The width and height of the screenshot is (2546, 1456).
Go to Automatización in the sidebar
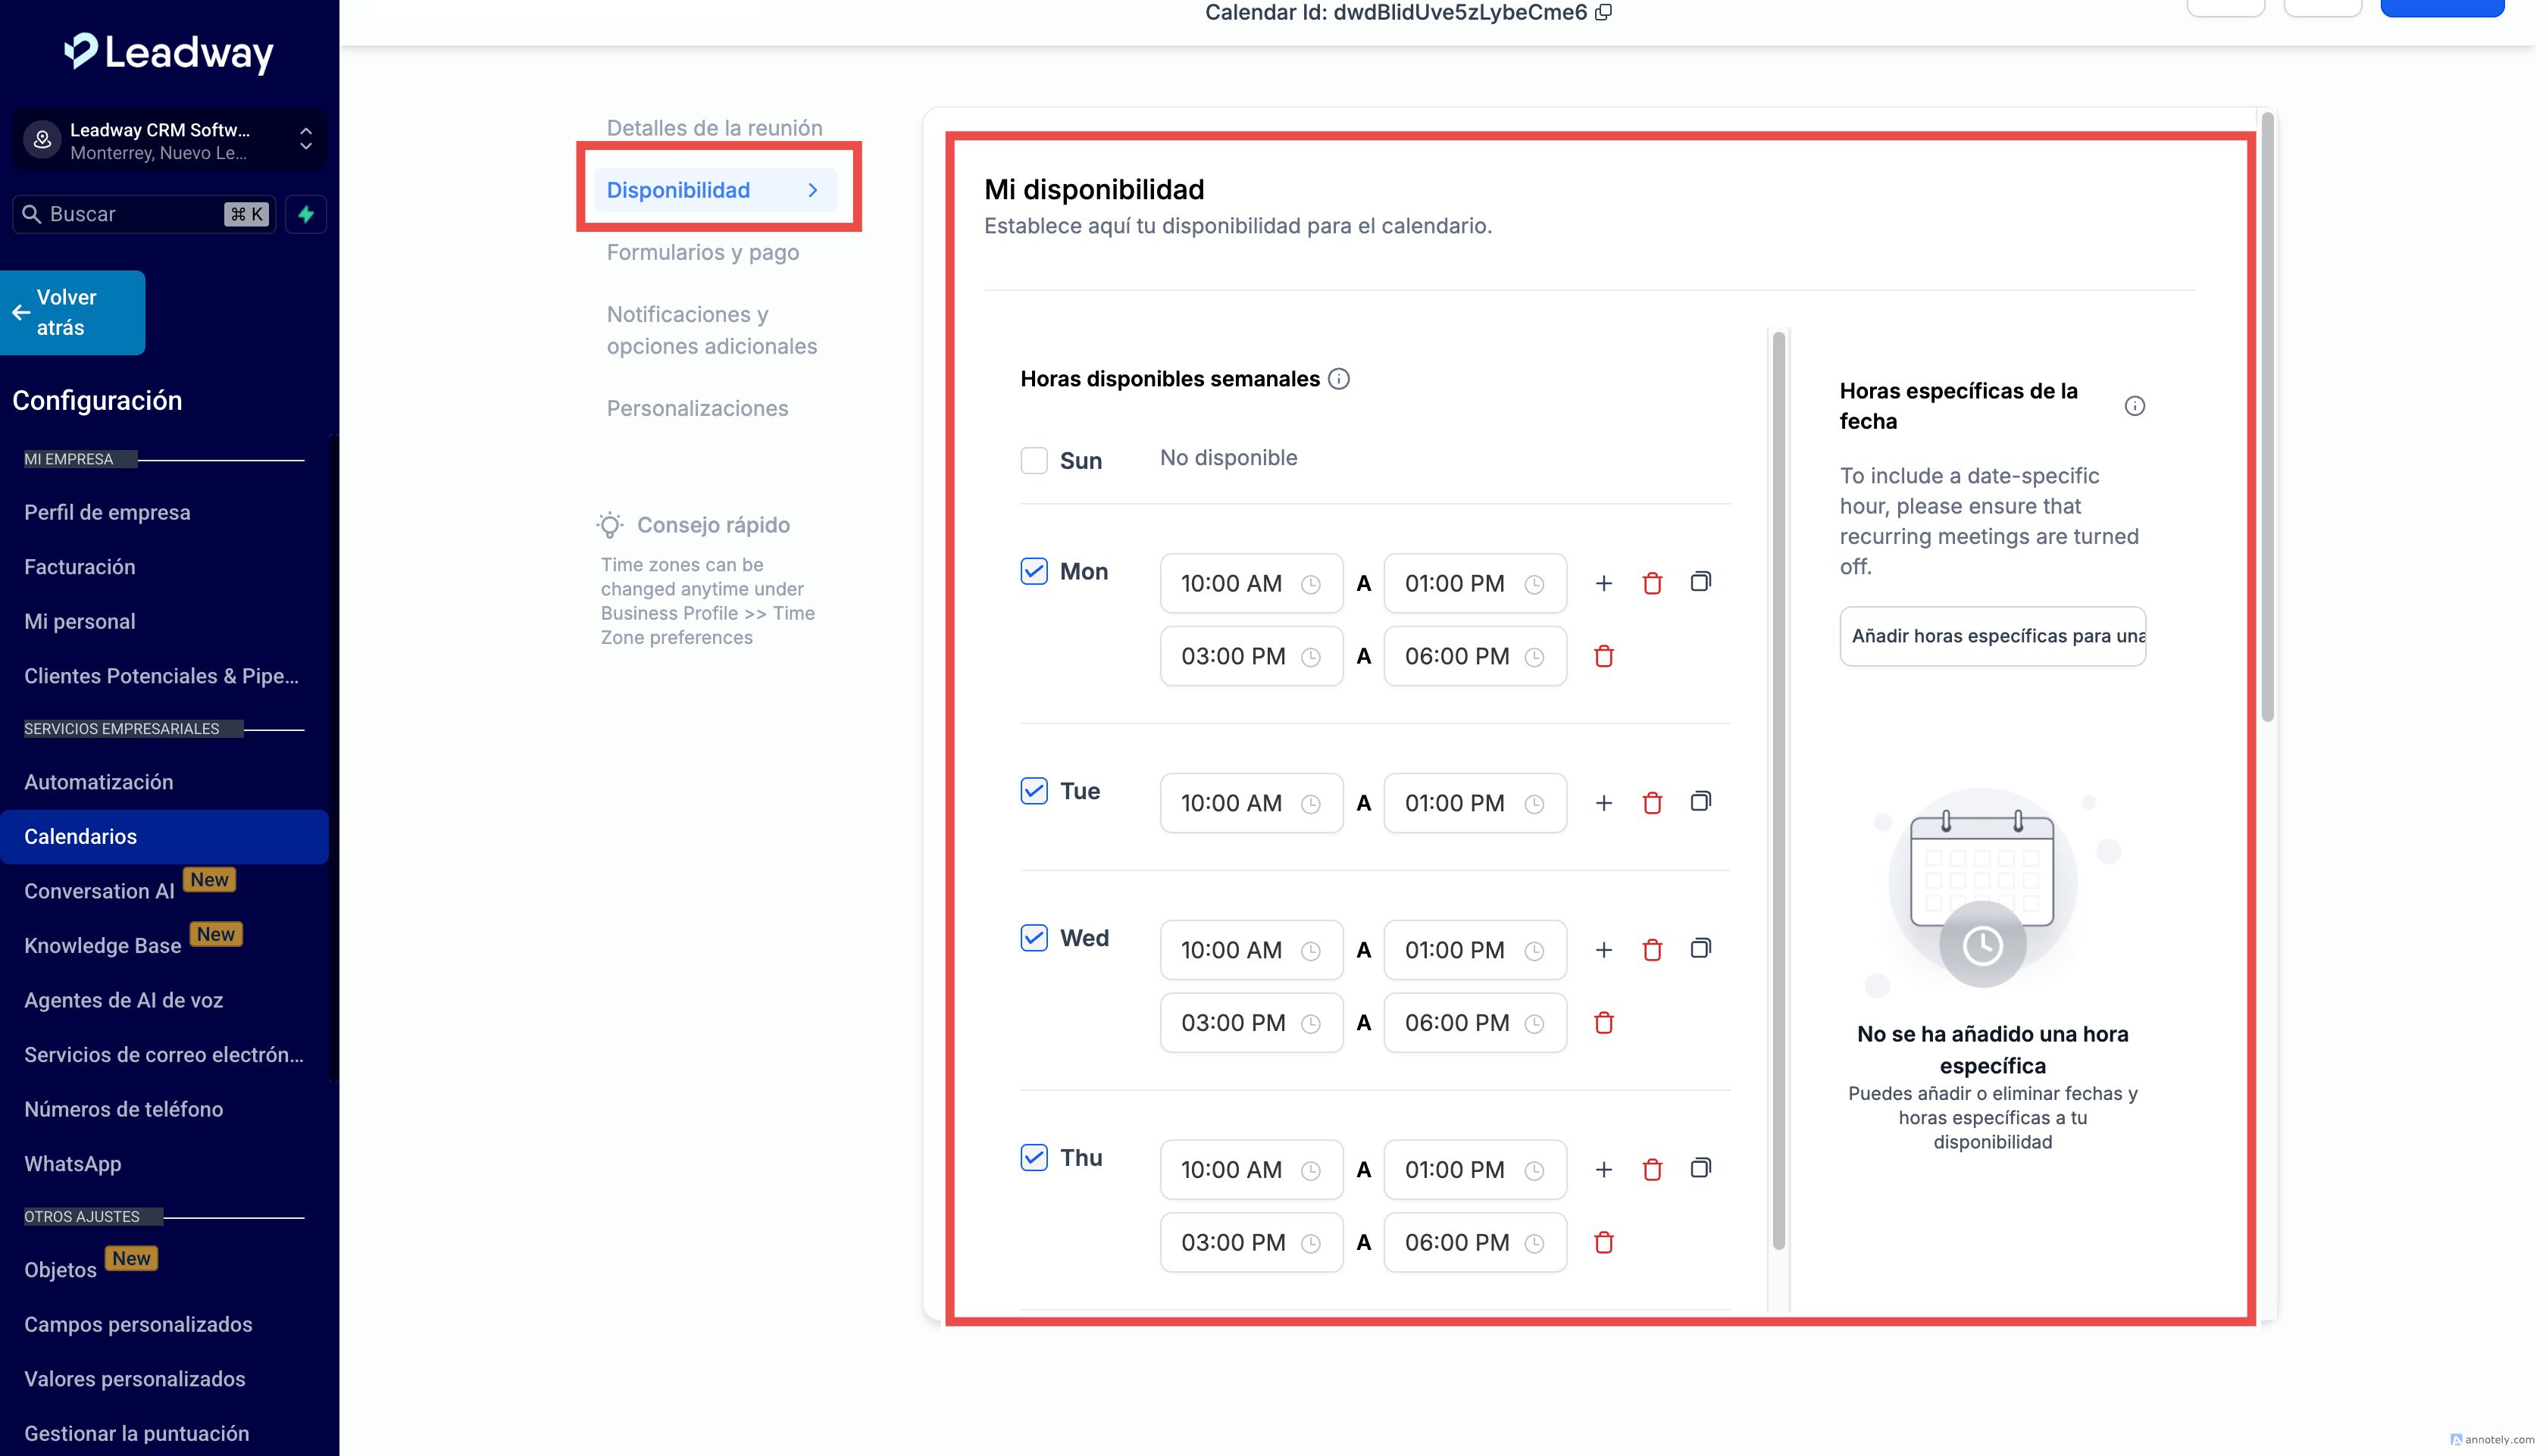tap(99, 782)
